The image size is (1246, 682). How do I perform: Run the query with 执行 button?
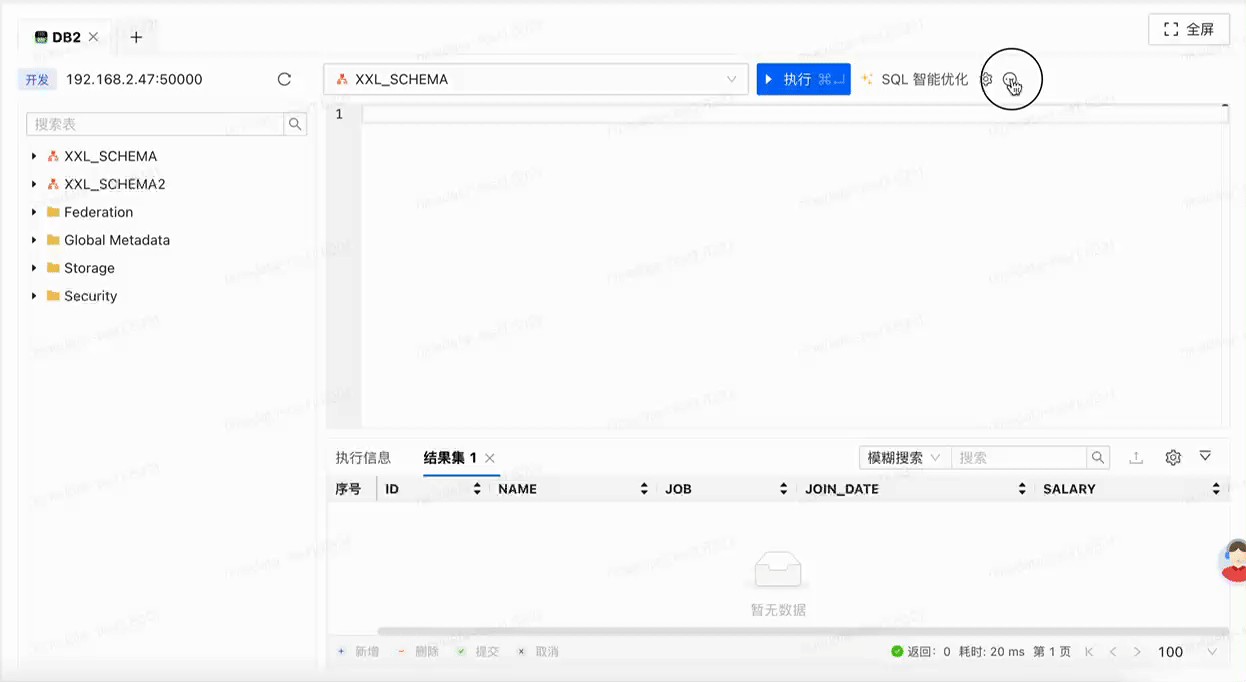803,79
